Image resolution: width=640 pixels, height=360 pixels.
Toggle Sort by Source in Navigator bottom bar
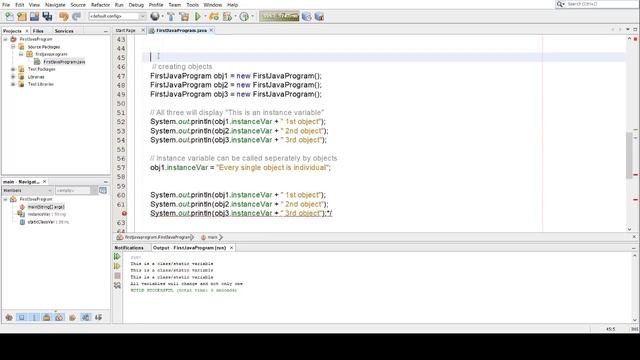[x=98, y=317]
